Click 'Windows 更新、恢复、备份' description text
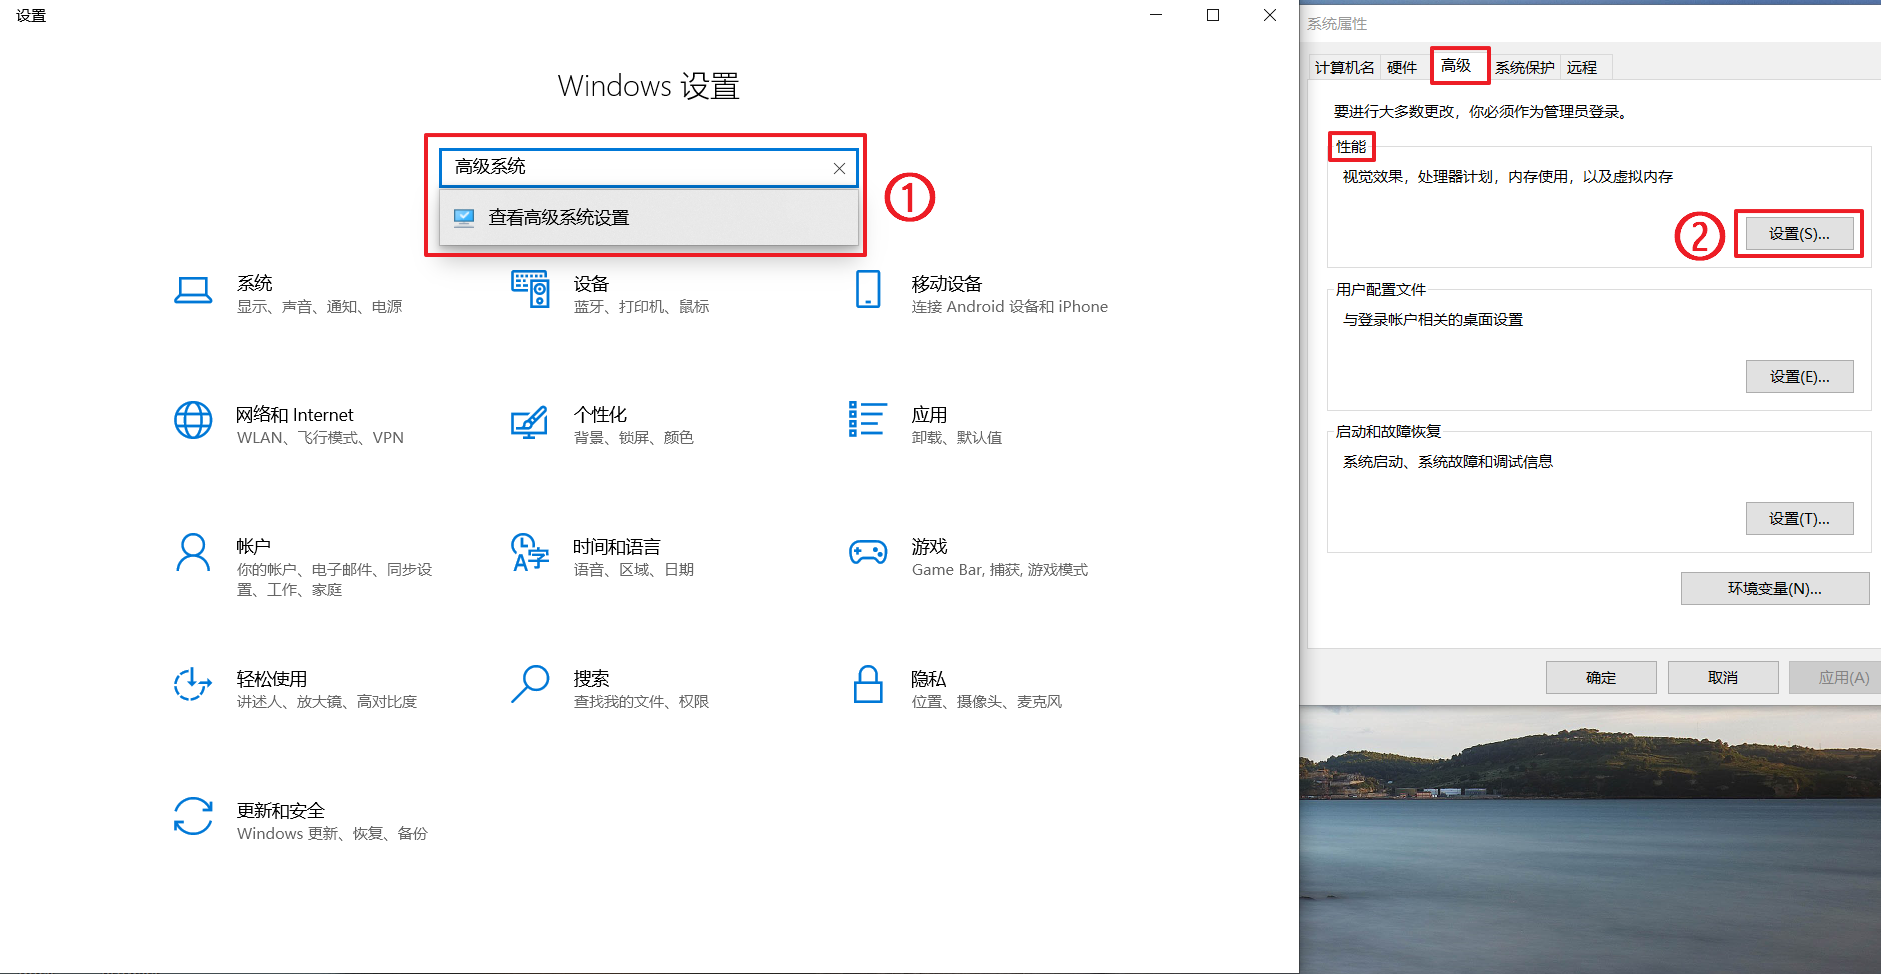The width and height of the screenshot is (1881, 974). (332, 834)
